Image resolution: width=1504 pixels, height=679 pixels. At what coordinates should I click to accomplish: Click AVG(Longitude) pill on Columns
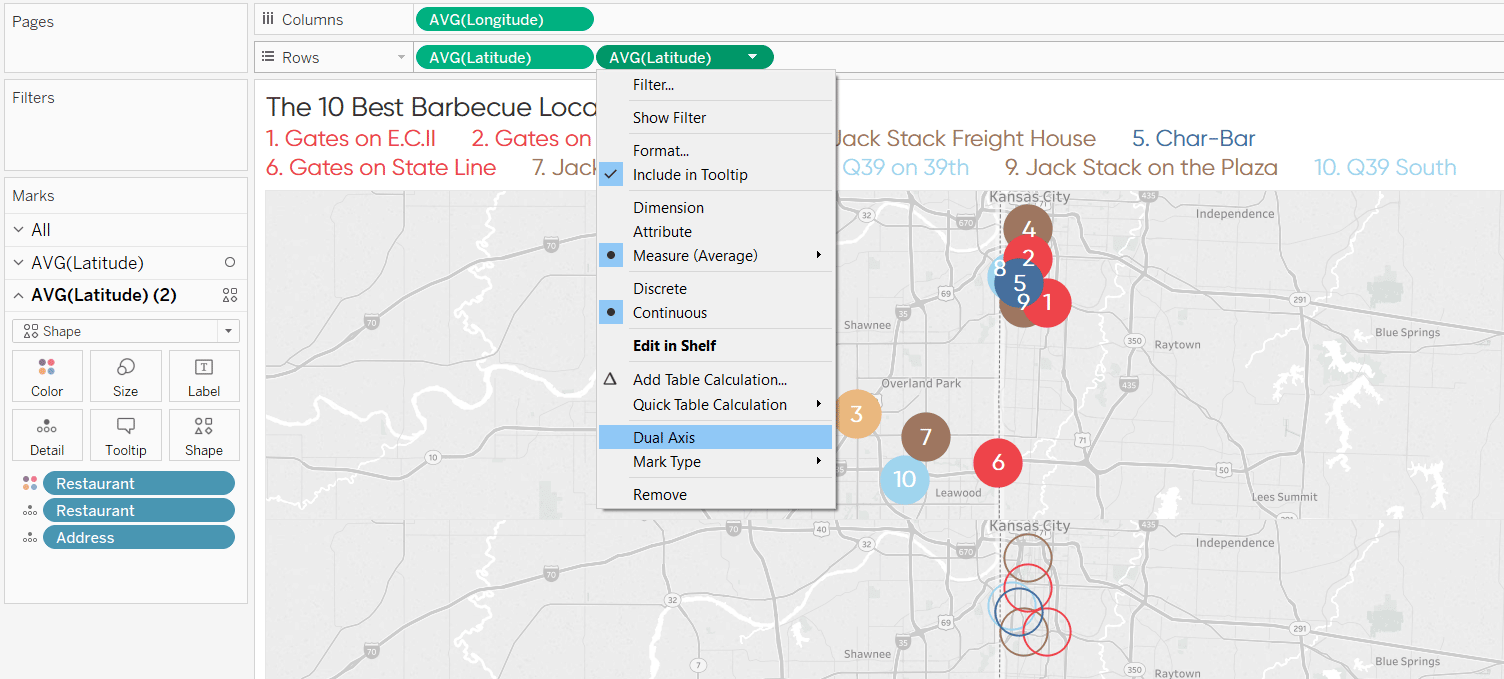[x=504, y=19]
